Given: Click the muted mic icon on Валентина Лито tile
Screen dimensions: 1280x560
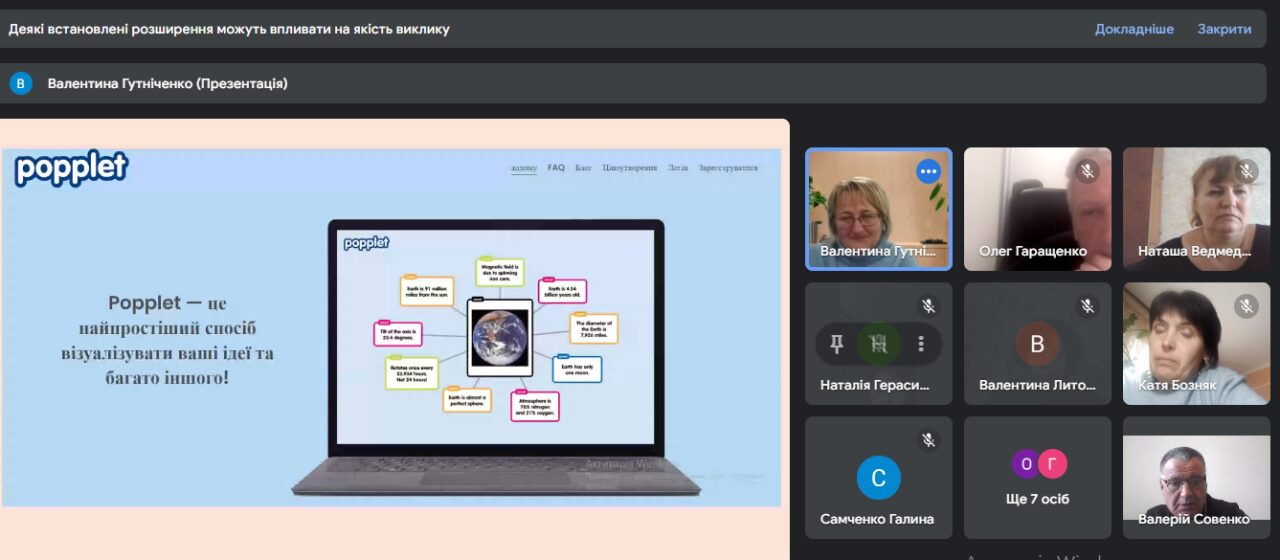Looking at the screenshot, I should pyautogui.click(x=1087, y=306).
